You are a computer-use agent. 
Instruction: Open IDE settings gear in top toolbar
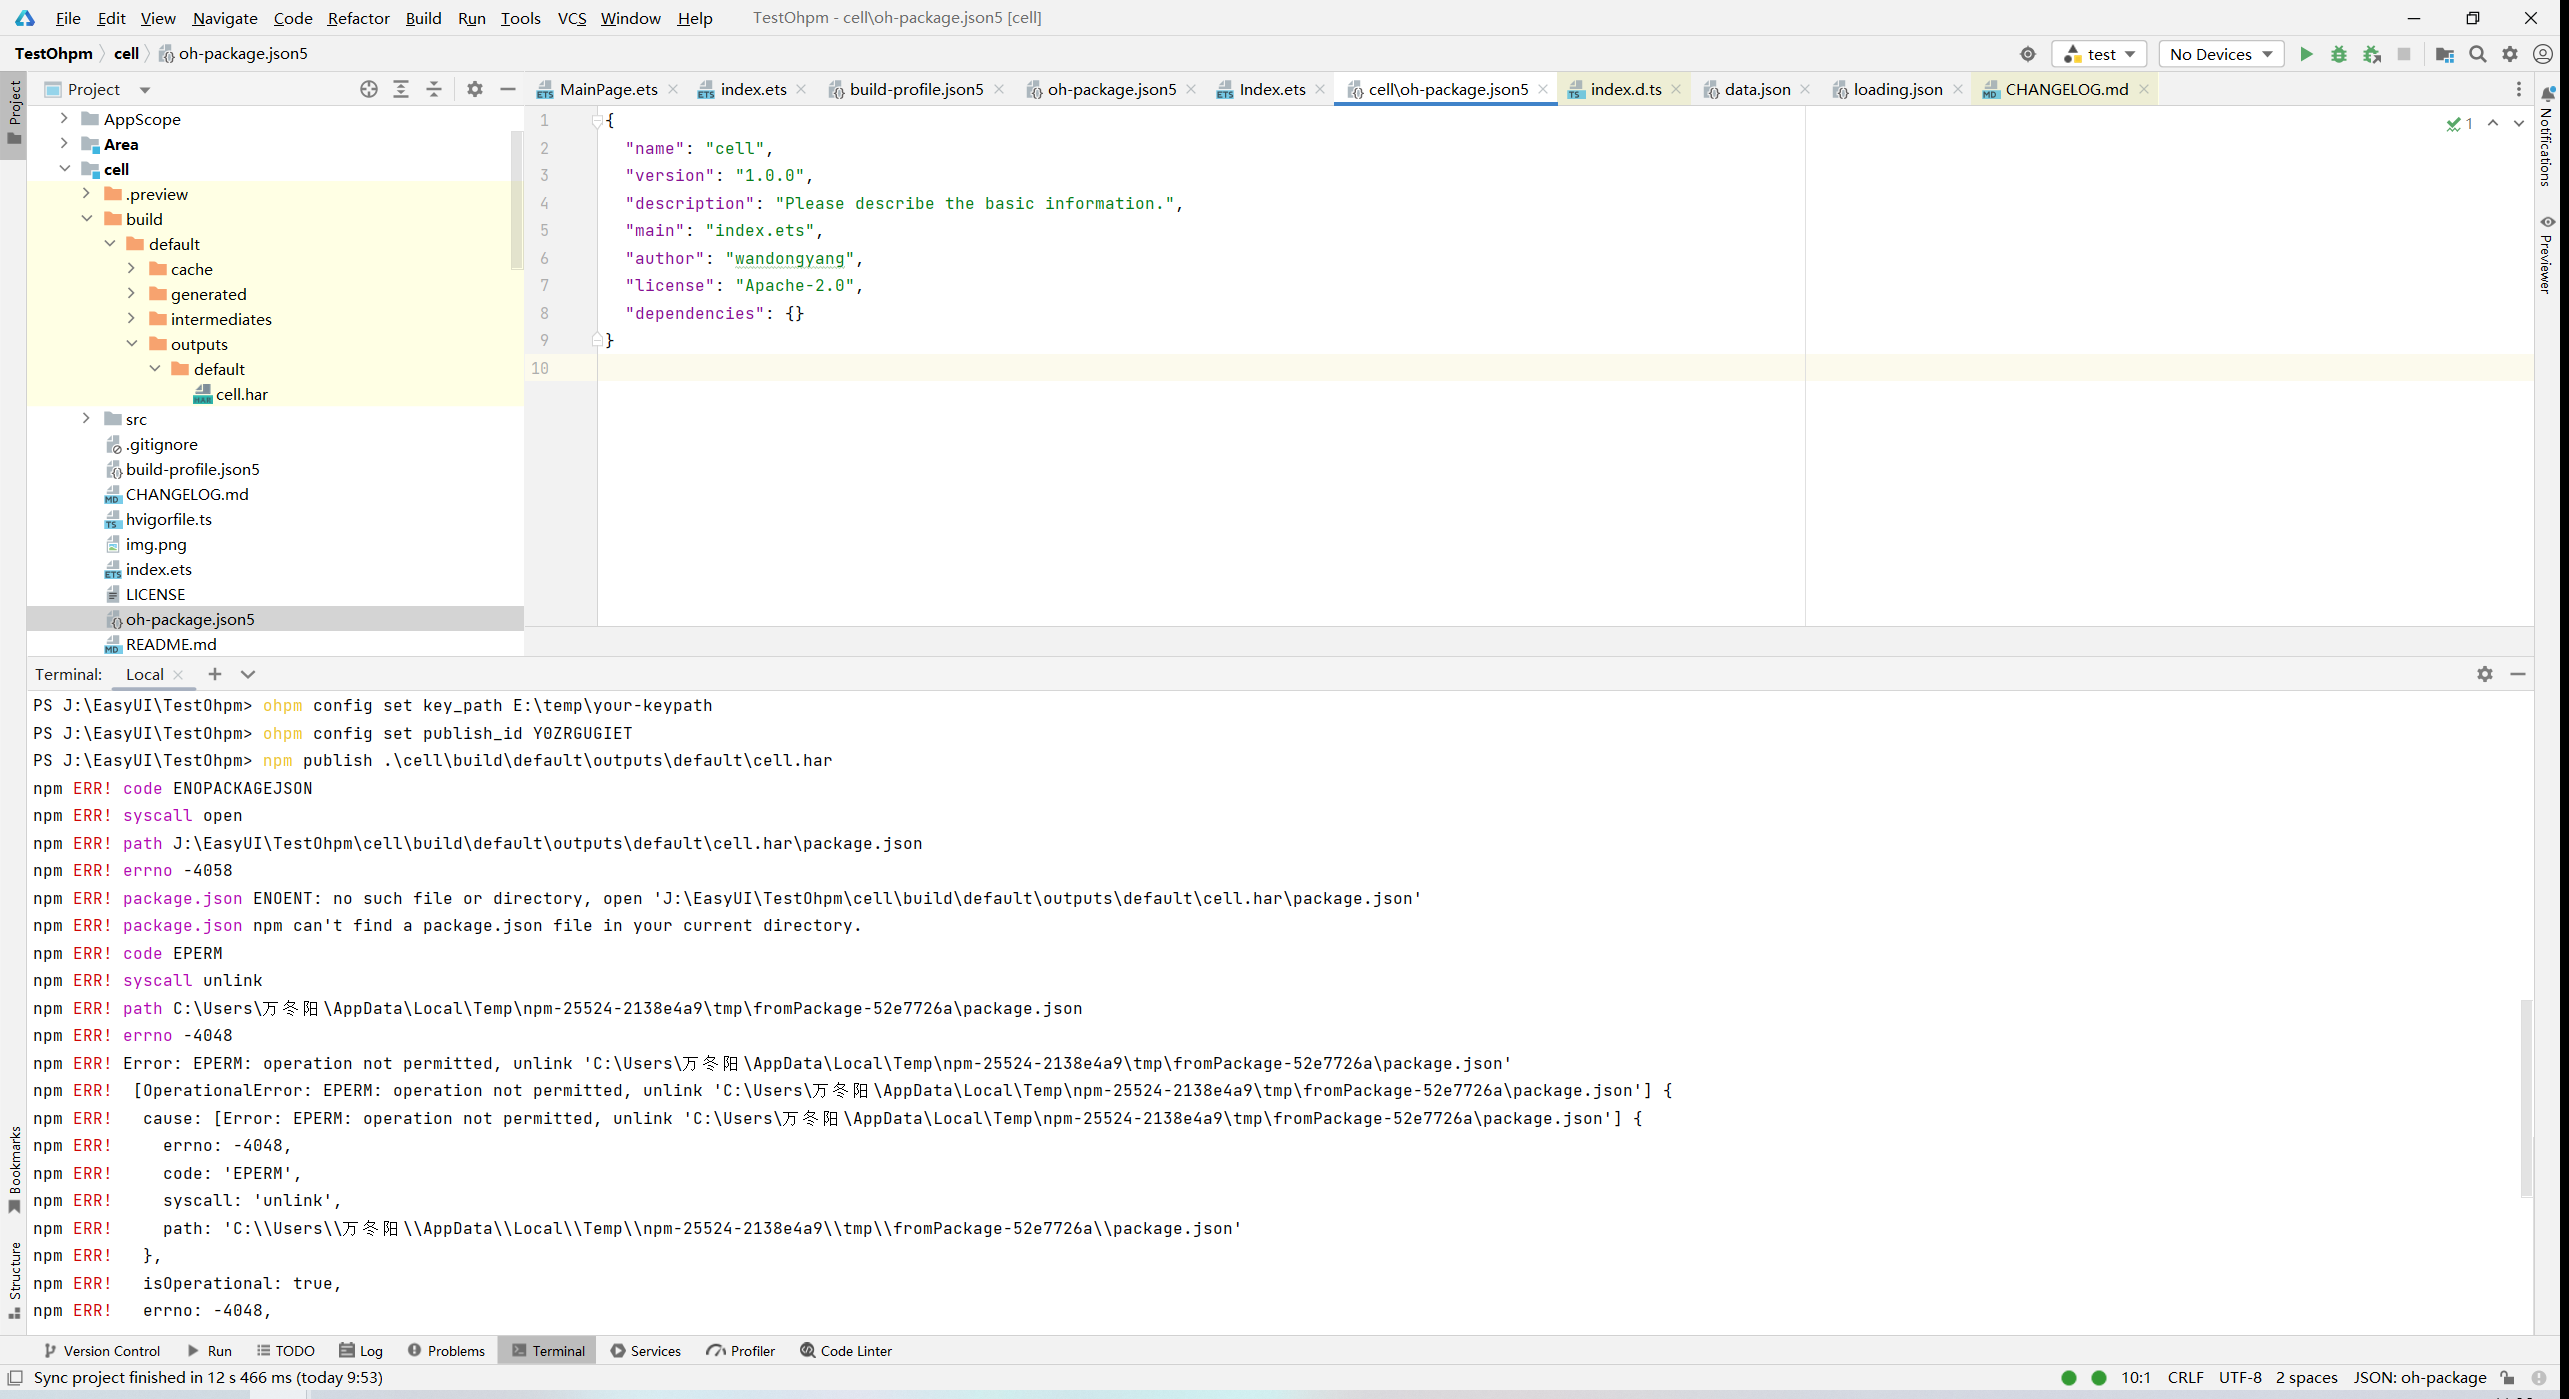[2510, 54]
